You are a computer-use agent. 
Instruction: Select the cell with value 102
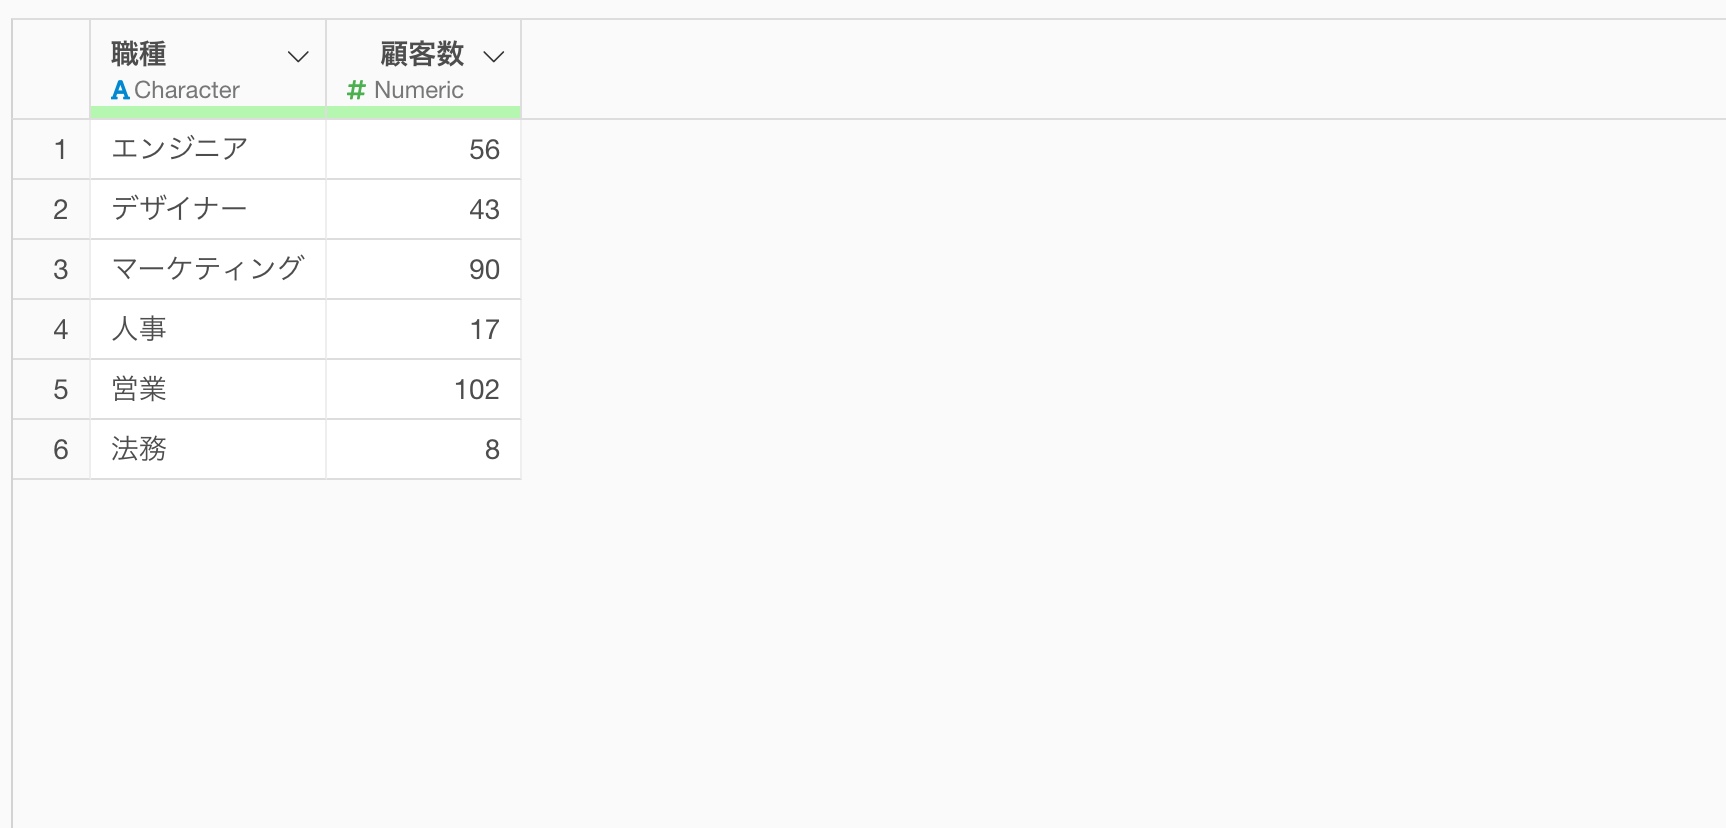pyautogui.click(x=423, y=389)
